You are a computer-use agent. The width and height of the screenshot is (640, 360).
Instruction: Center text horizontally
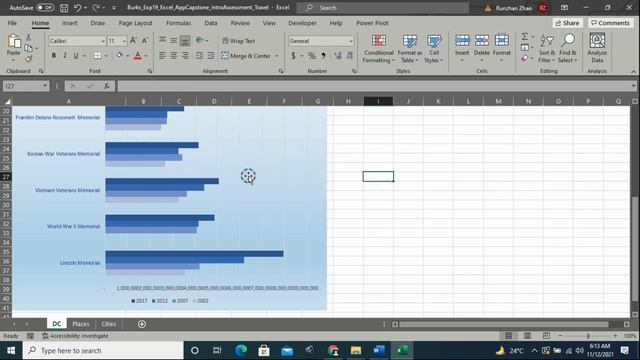(x=173, y=56)
